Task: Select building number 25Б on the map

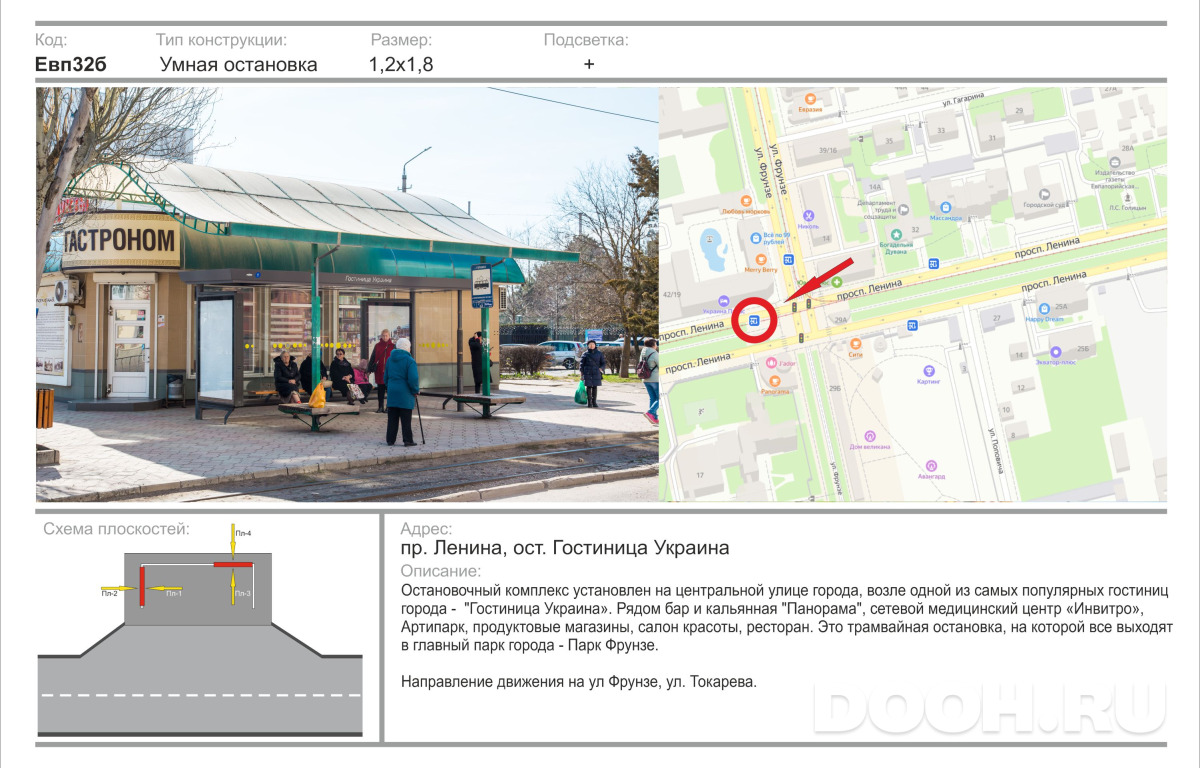Action: point(1082,349)
